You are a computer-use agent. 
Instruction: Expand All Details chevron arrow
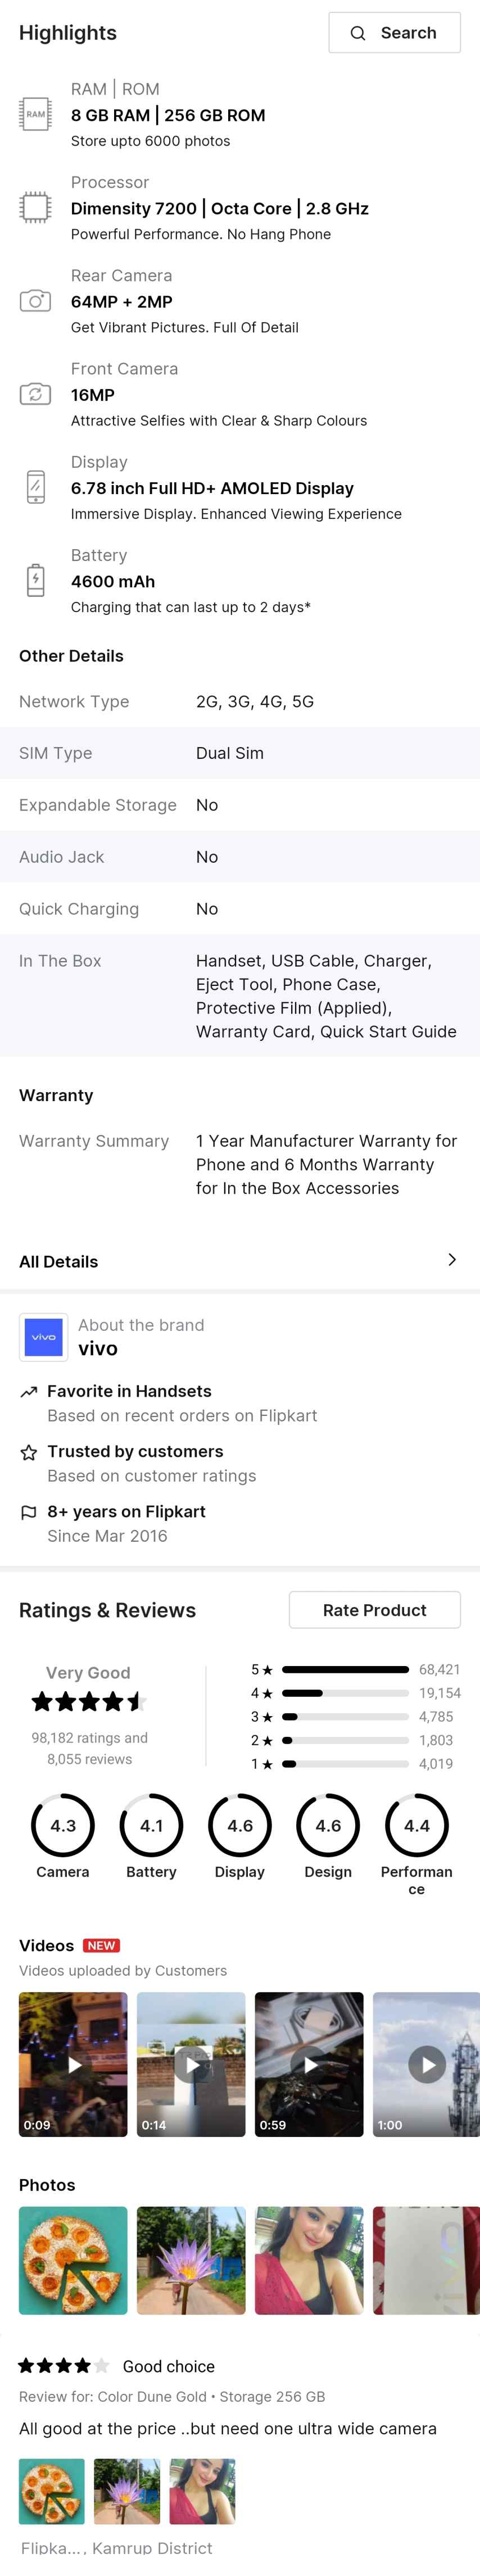(x=452, y=1260)
